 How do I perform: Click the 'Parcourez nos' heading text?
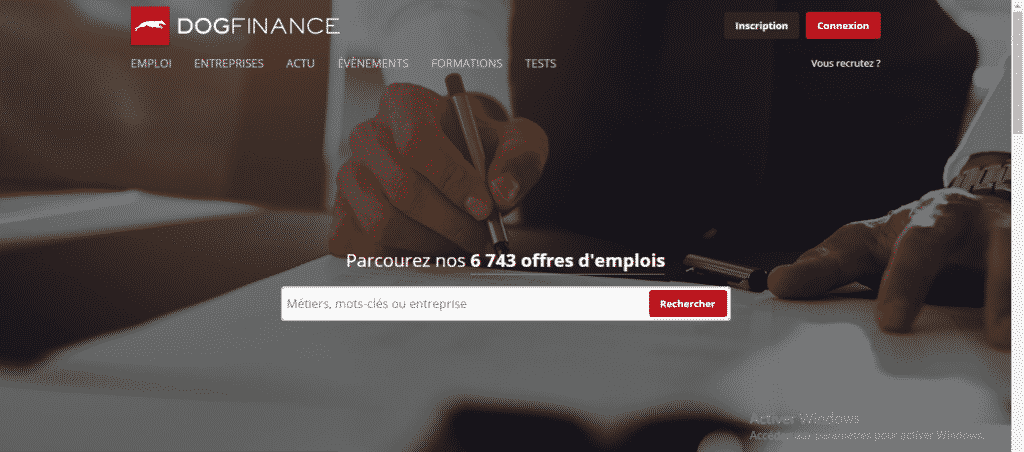pos(406,261)
